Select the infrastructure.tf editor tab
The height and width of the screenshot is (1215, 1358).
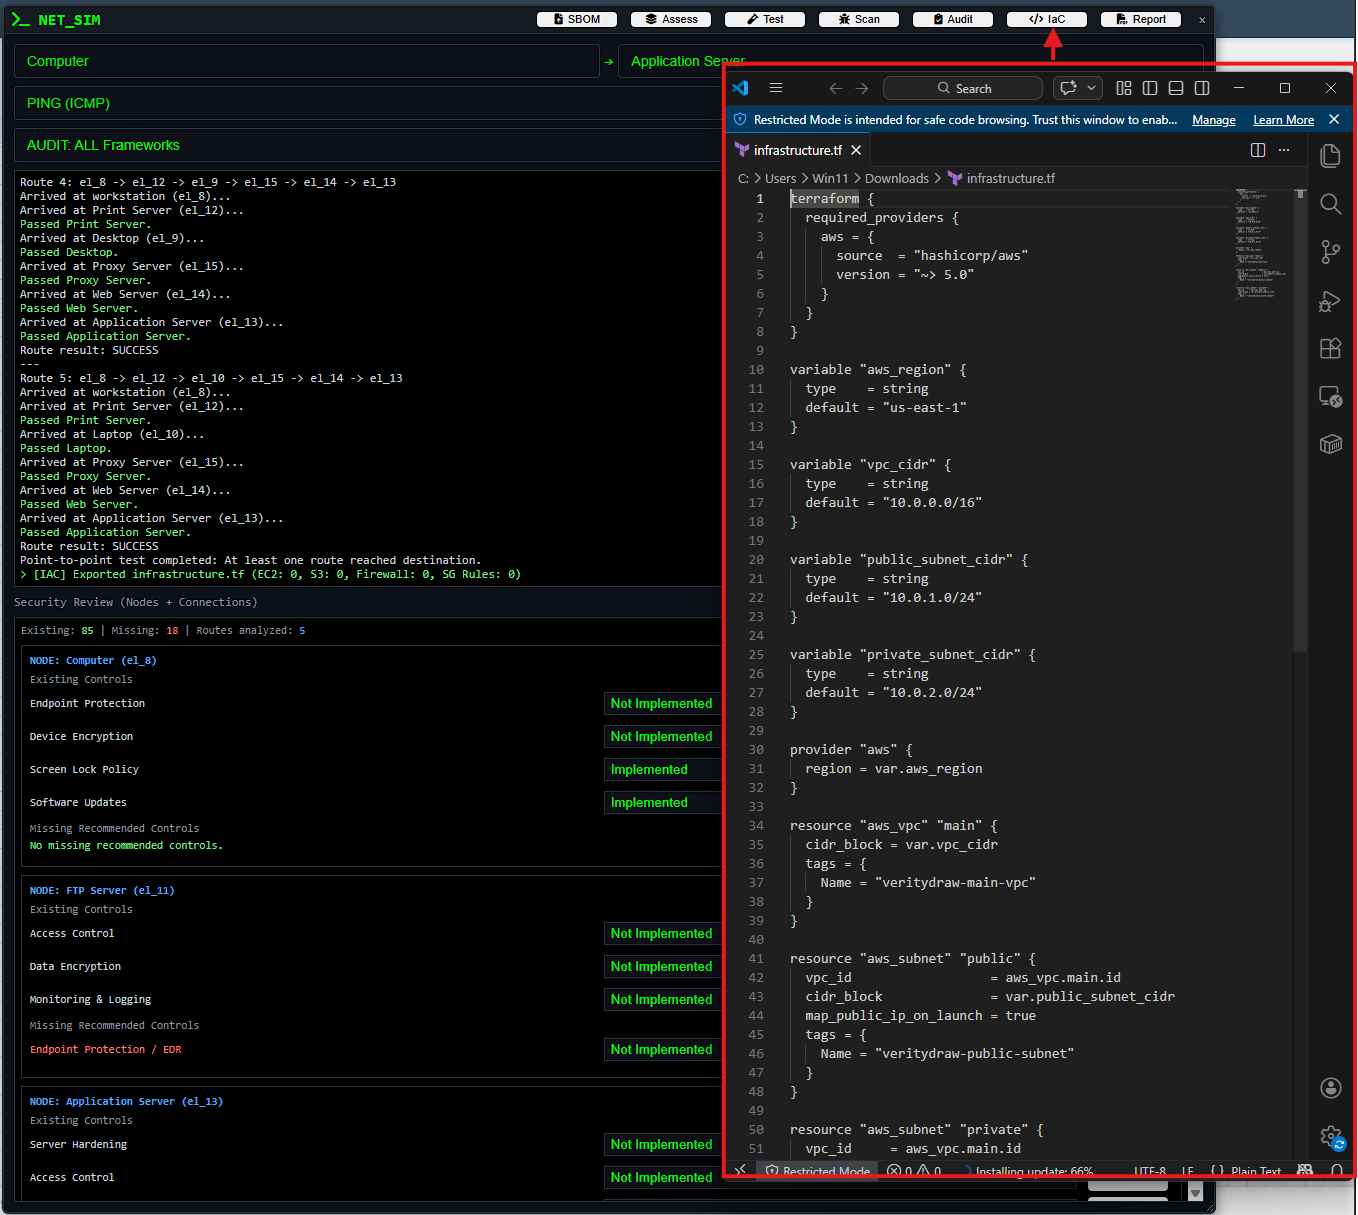pyautogui.click(x=796, y=150)
